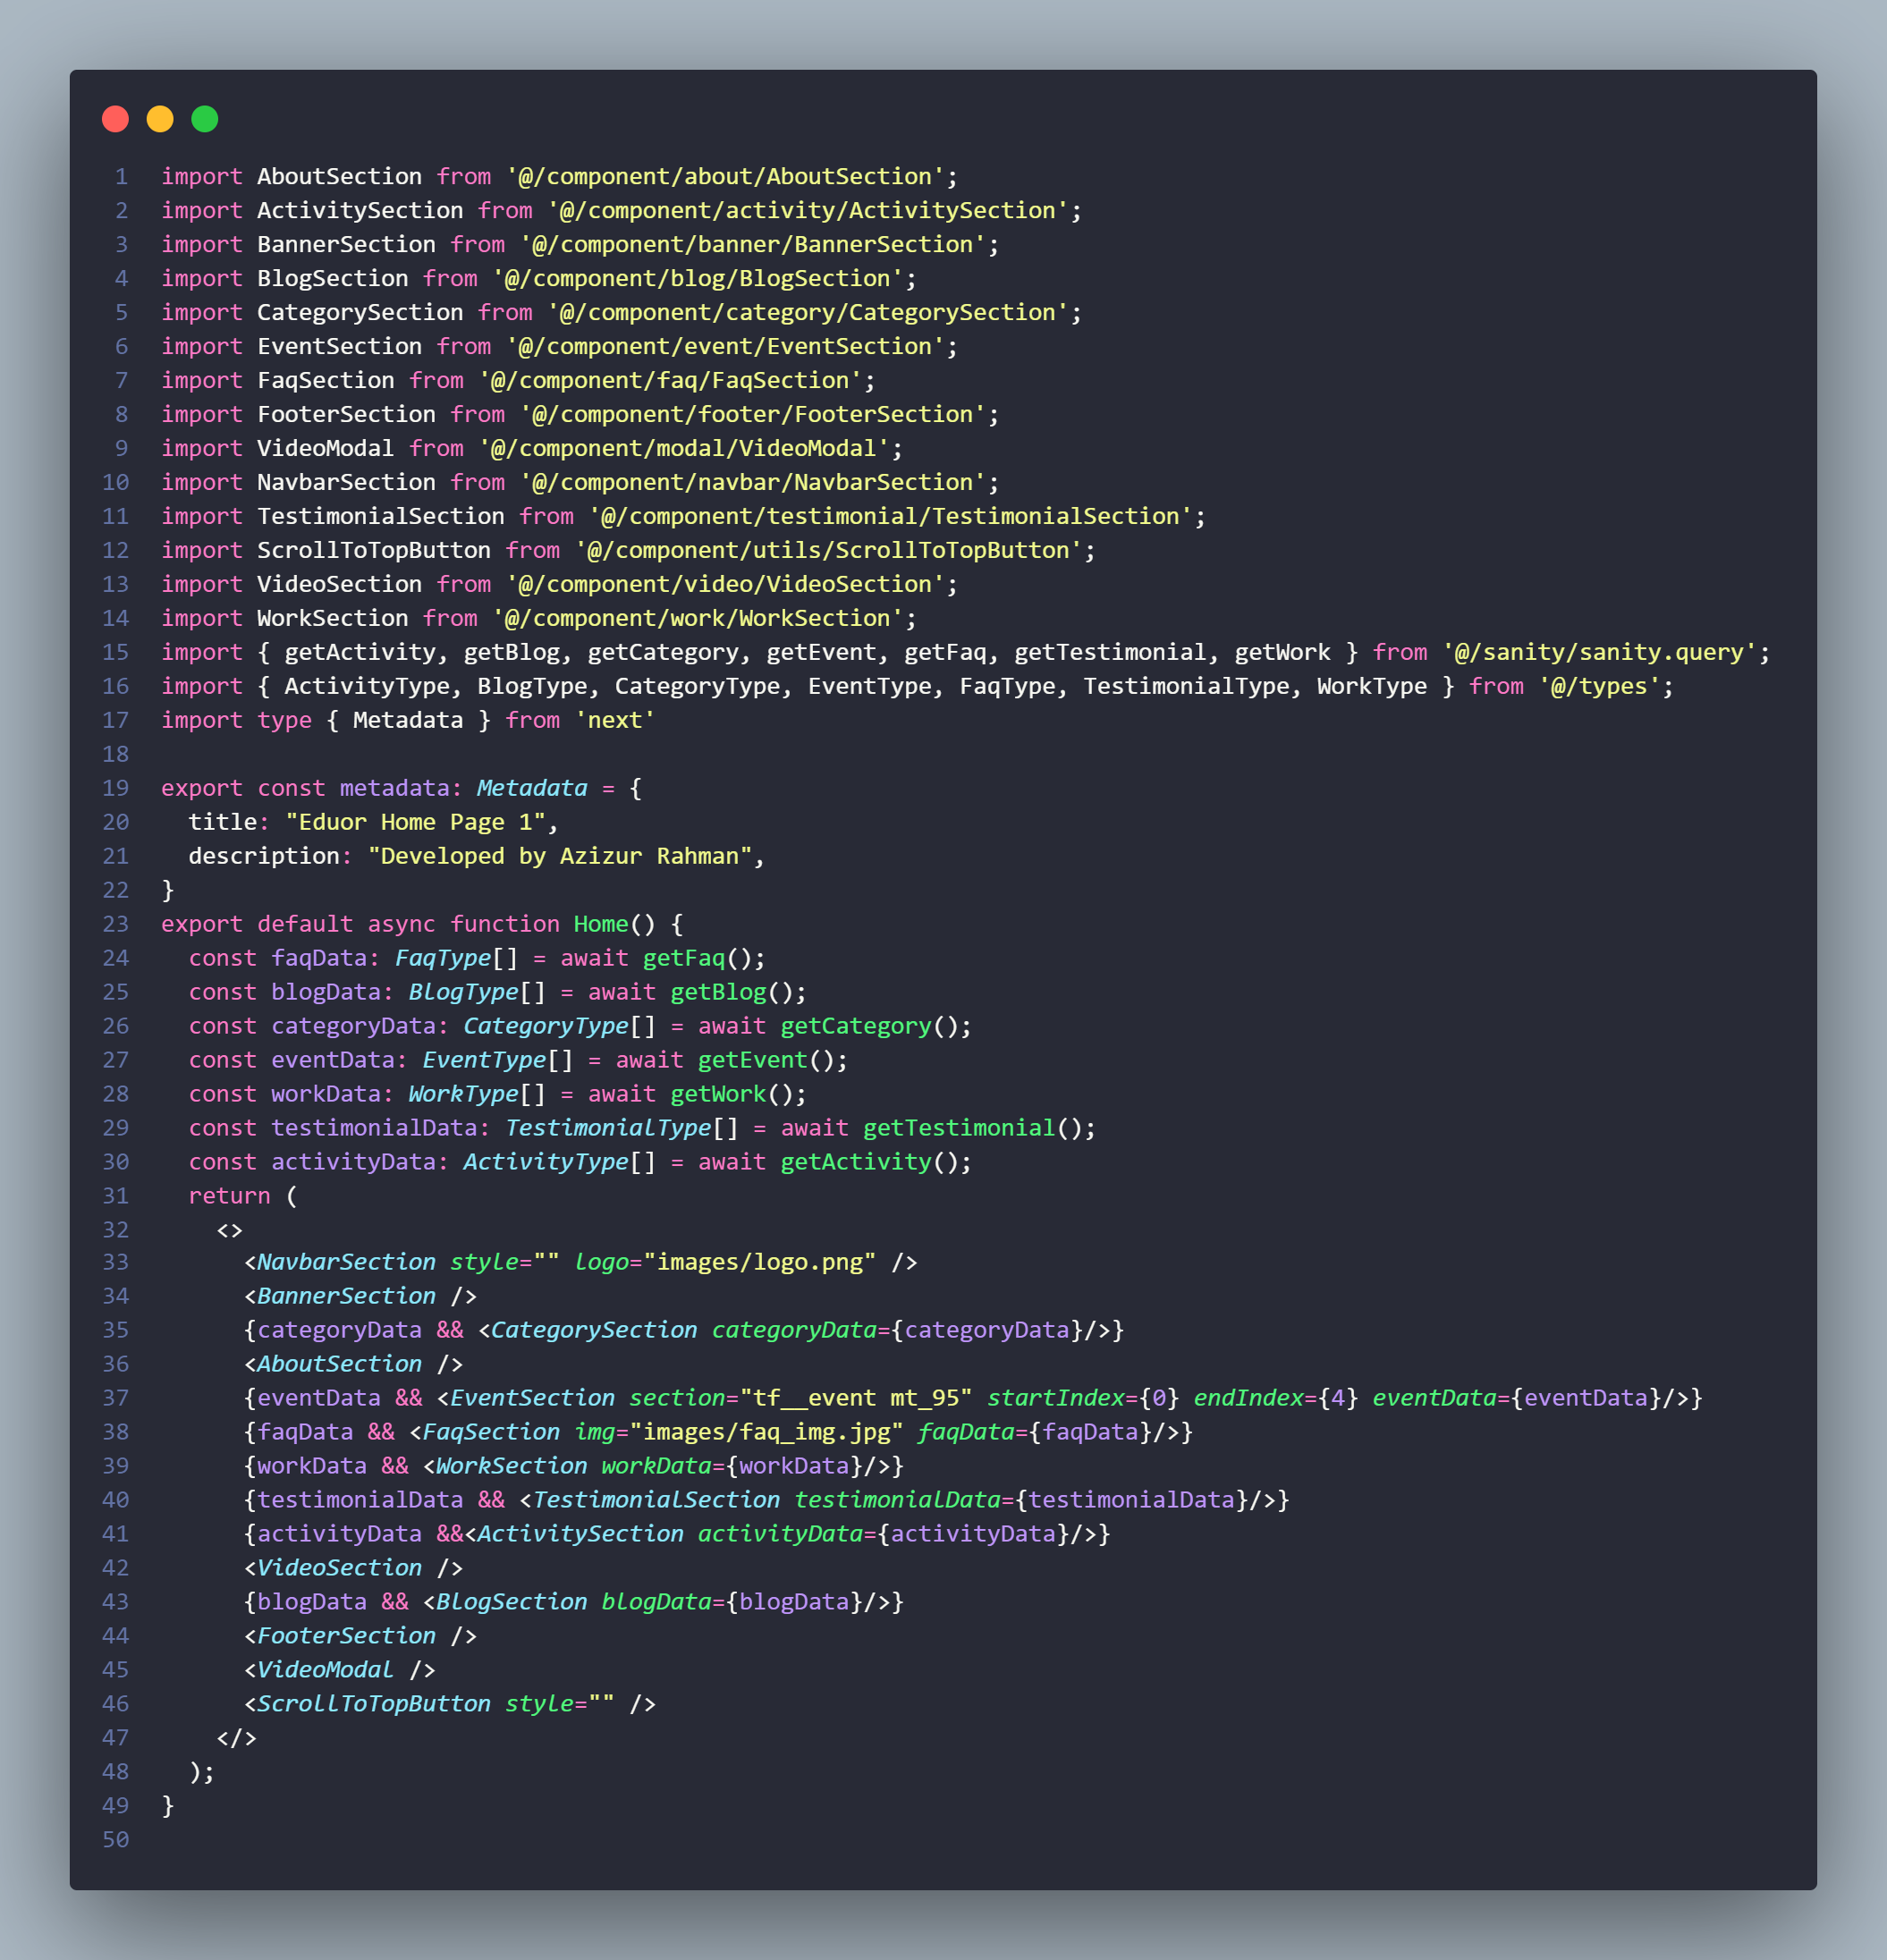
Task: Click the ScrollToTopButton JSX tag
Action: click(x=374, y=1703)
